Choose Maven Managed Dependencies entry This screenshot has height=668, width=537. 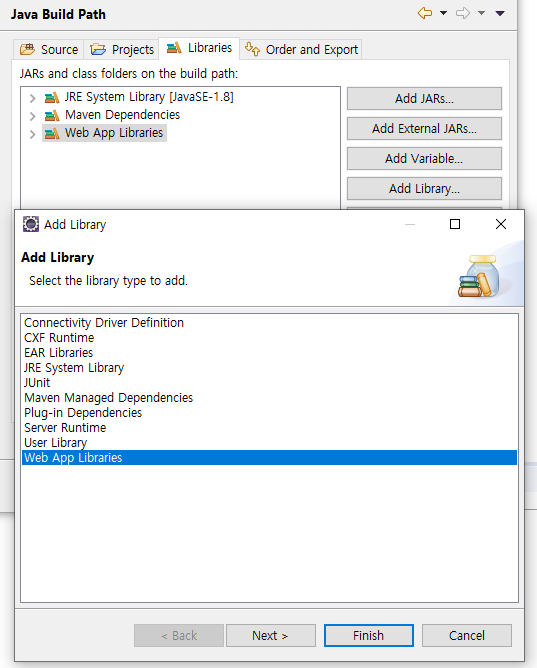click(x=269, y=397)
